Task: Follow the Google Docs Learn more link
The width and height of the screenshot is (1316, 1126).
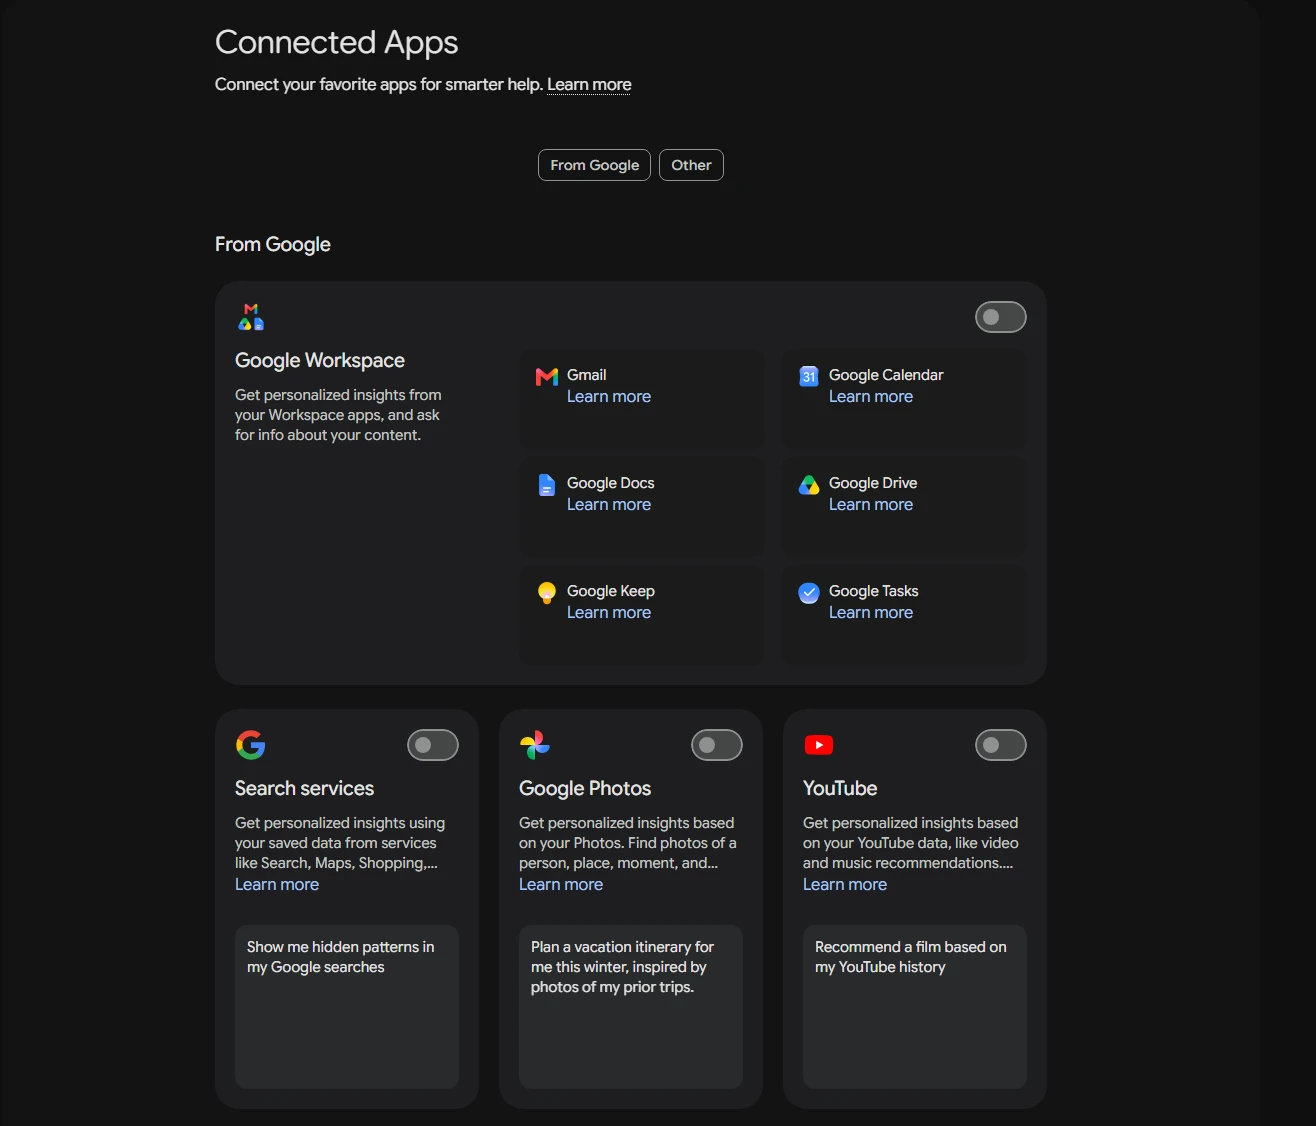Action: [609, 504]
